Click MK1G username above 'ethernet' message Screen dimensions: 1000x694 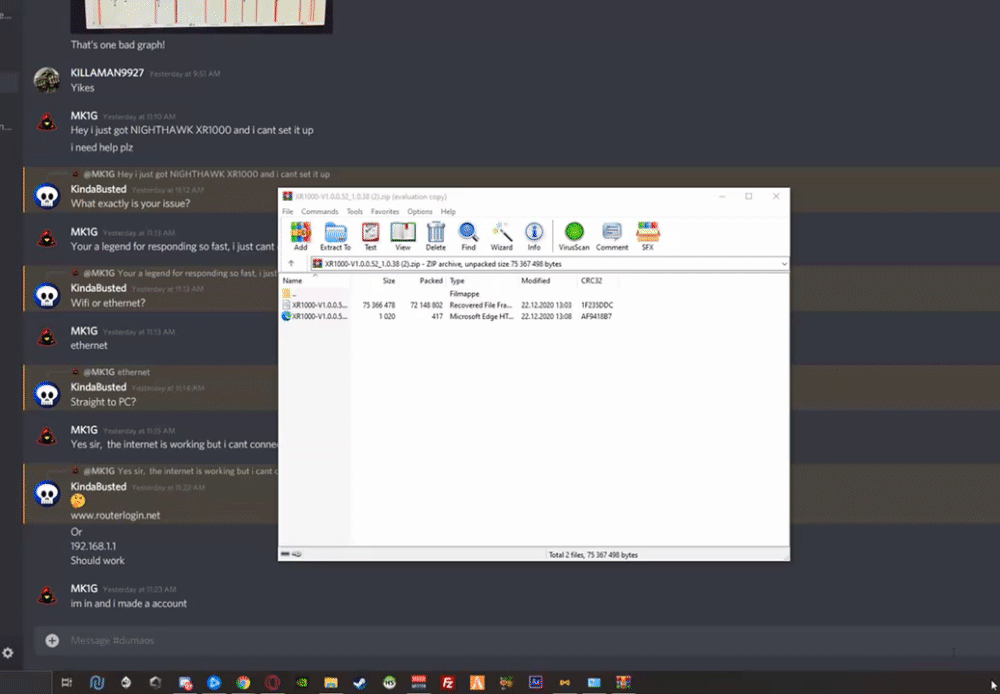84,331
